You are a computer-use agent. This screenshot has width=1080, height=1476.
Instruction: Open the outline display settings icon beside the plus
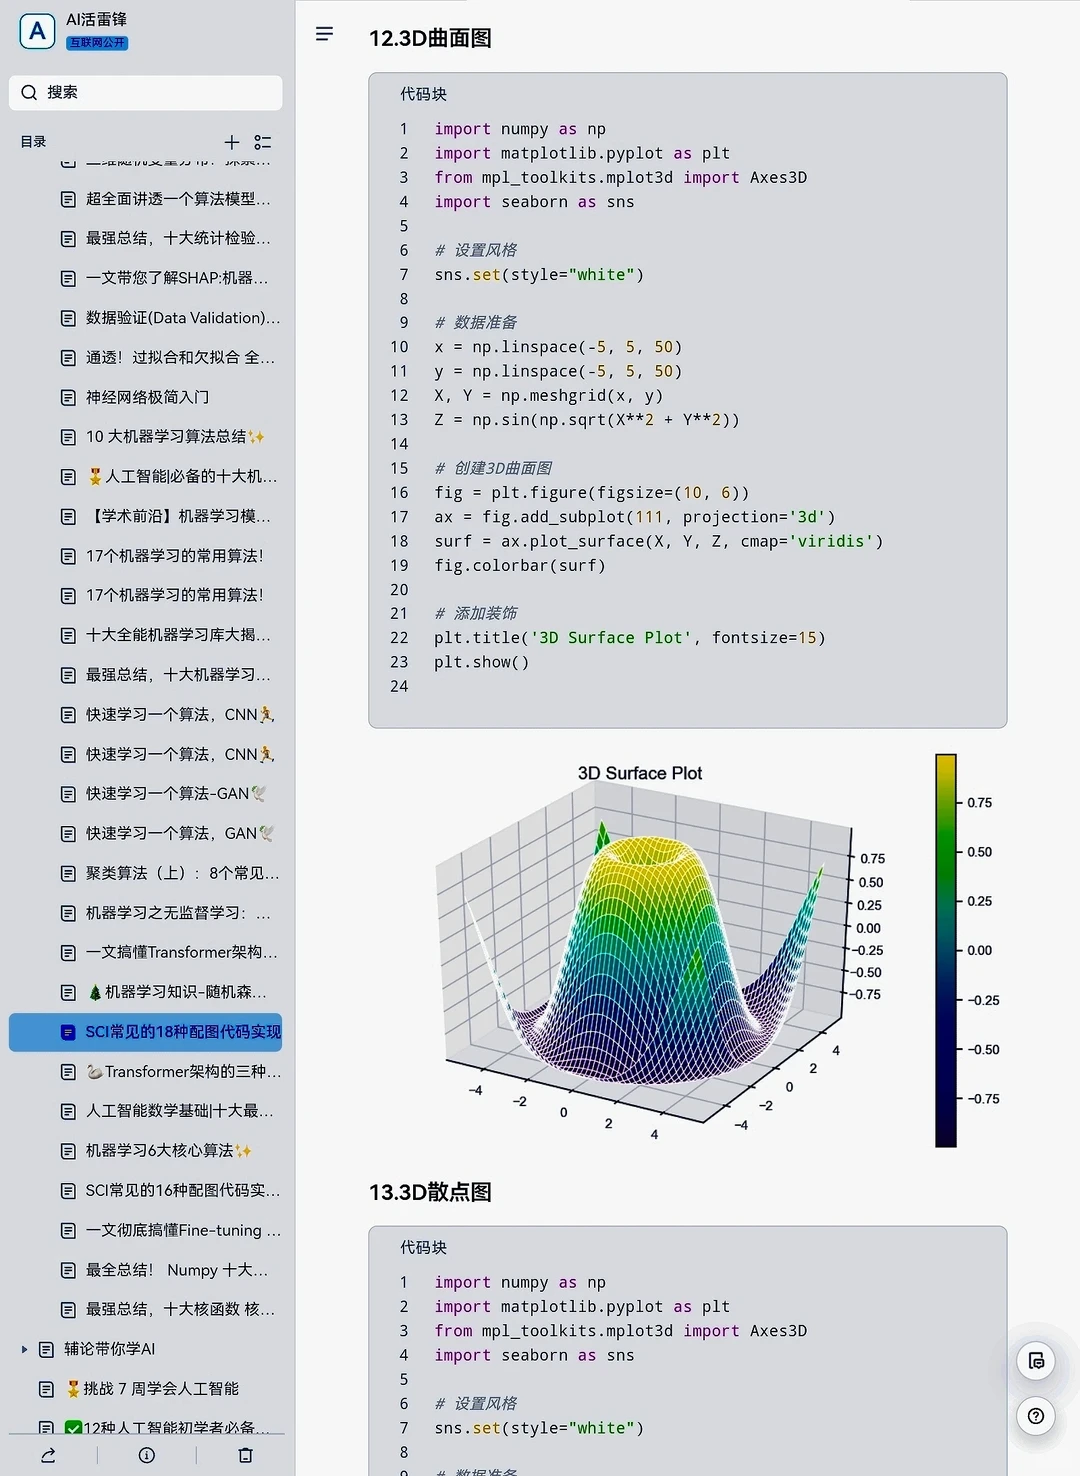coord(262,141)
